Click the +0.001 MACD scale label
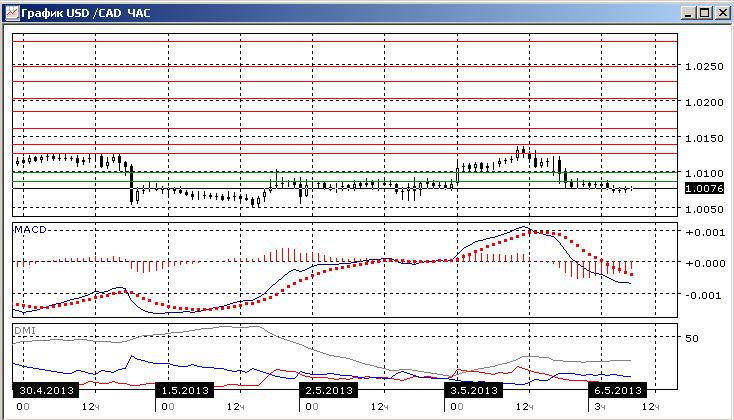The image size is (734, 420). point(705,233)
